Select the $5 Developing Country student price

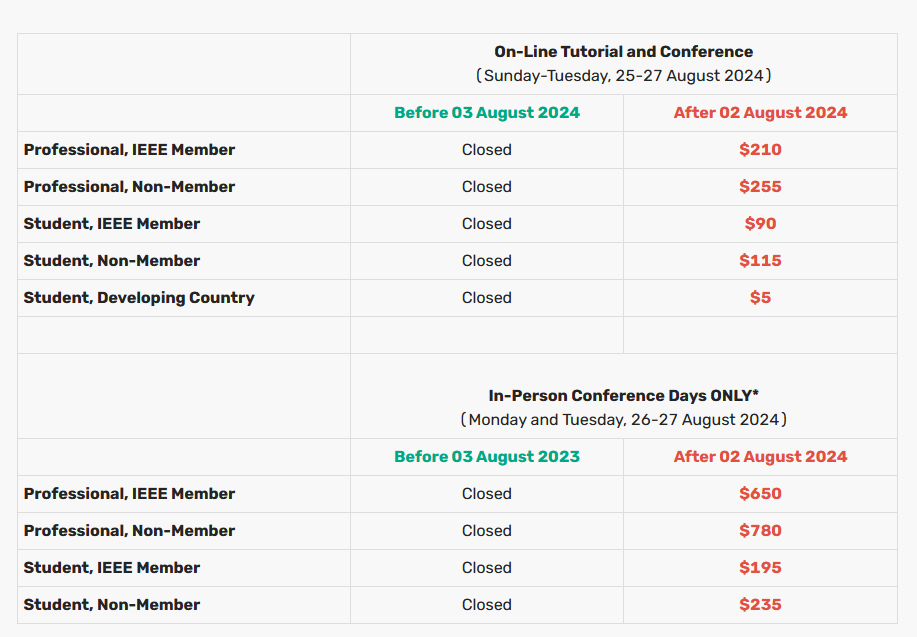click(760, 298)
